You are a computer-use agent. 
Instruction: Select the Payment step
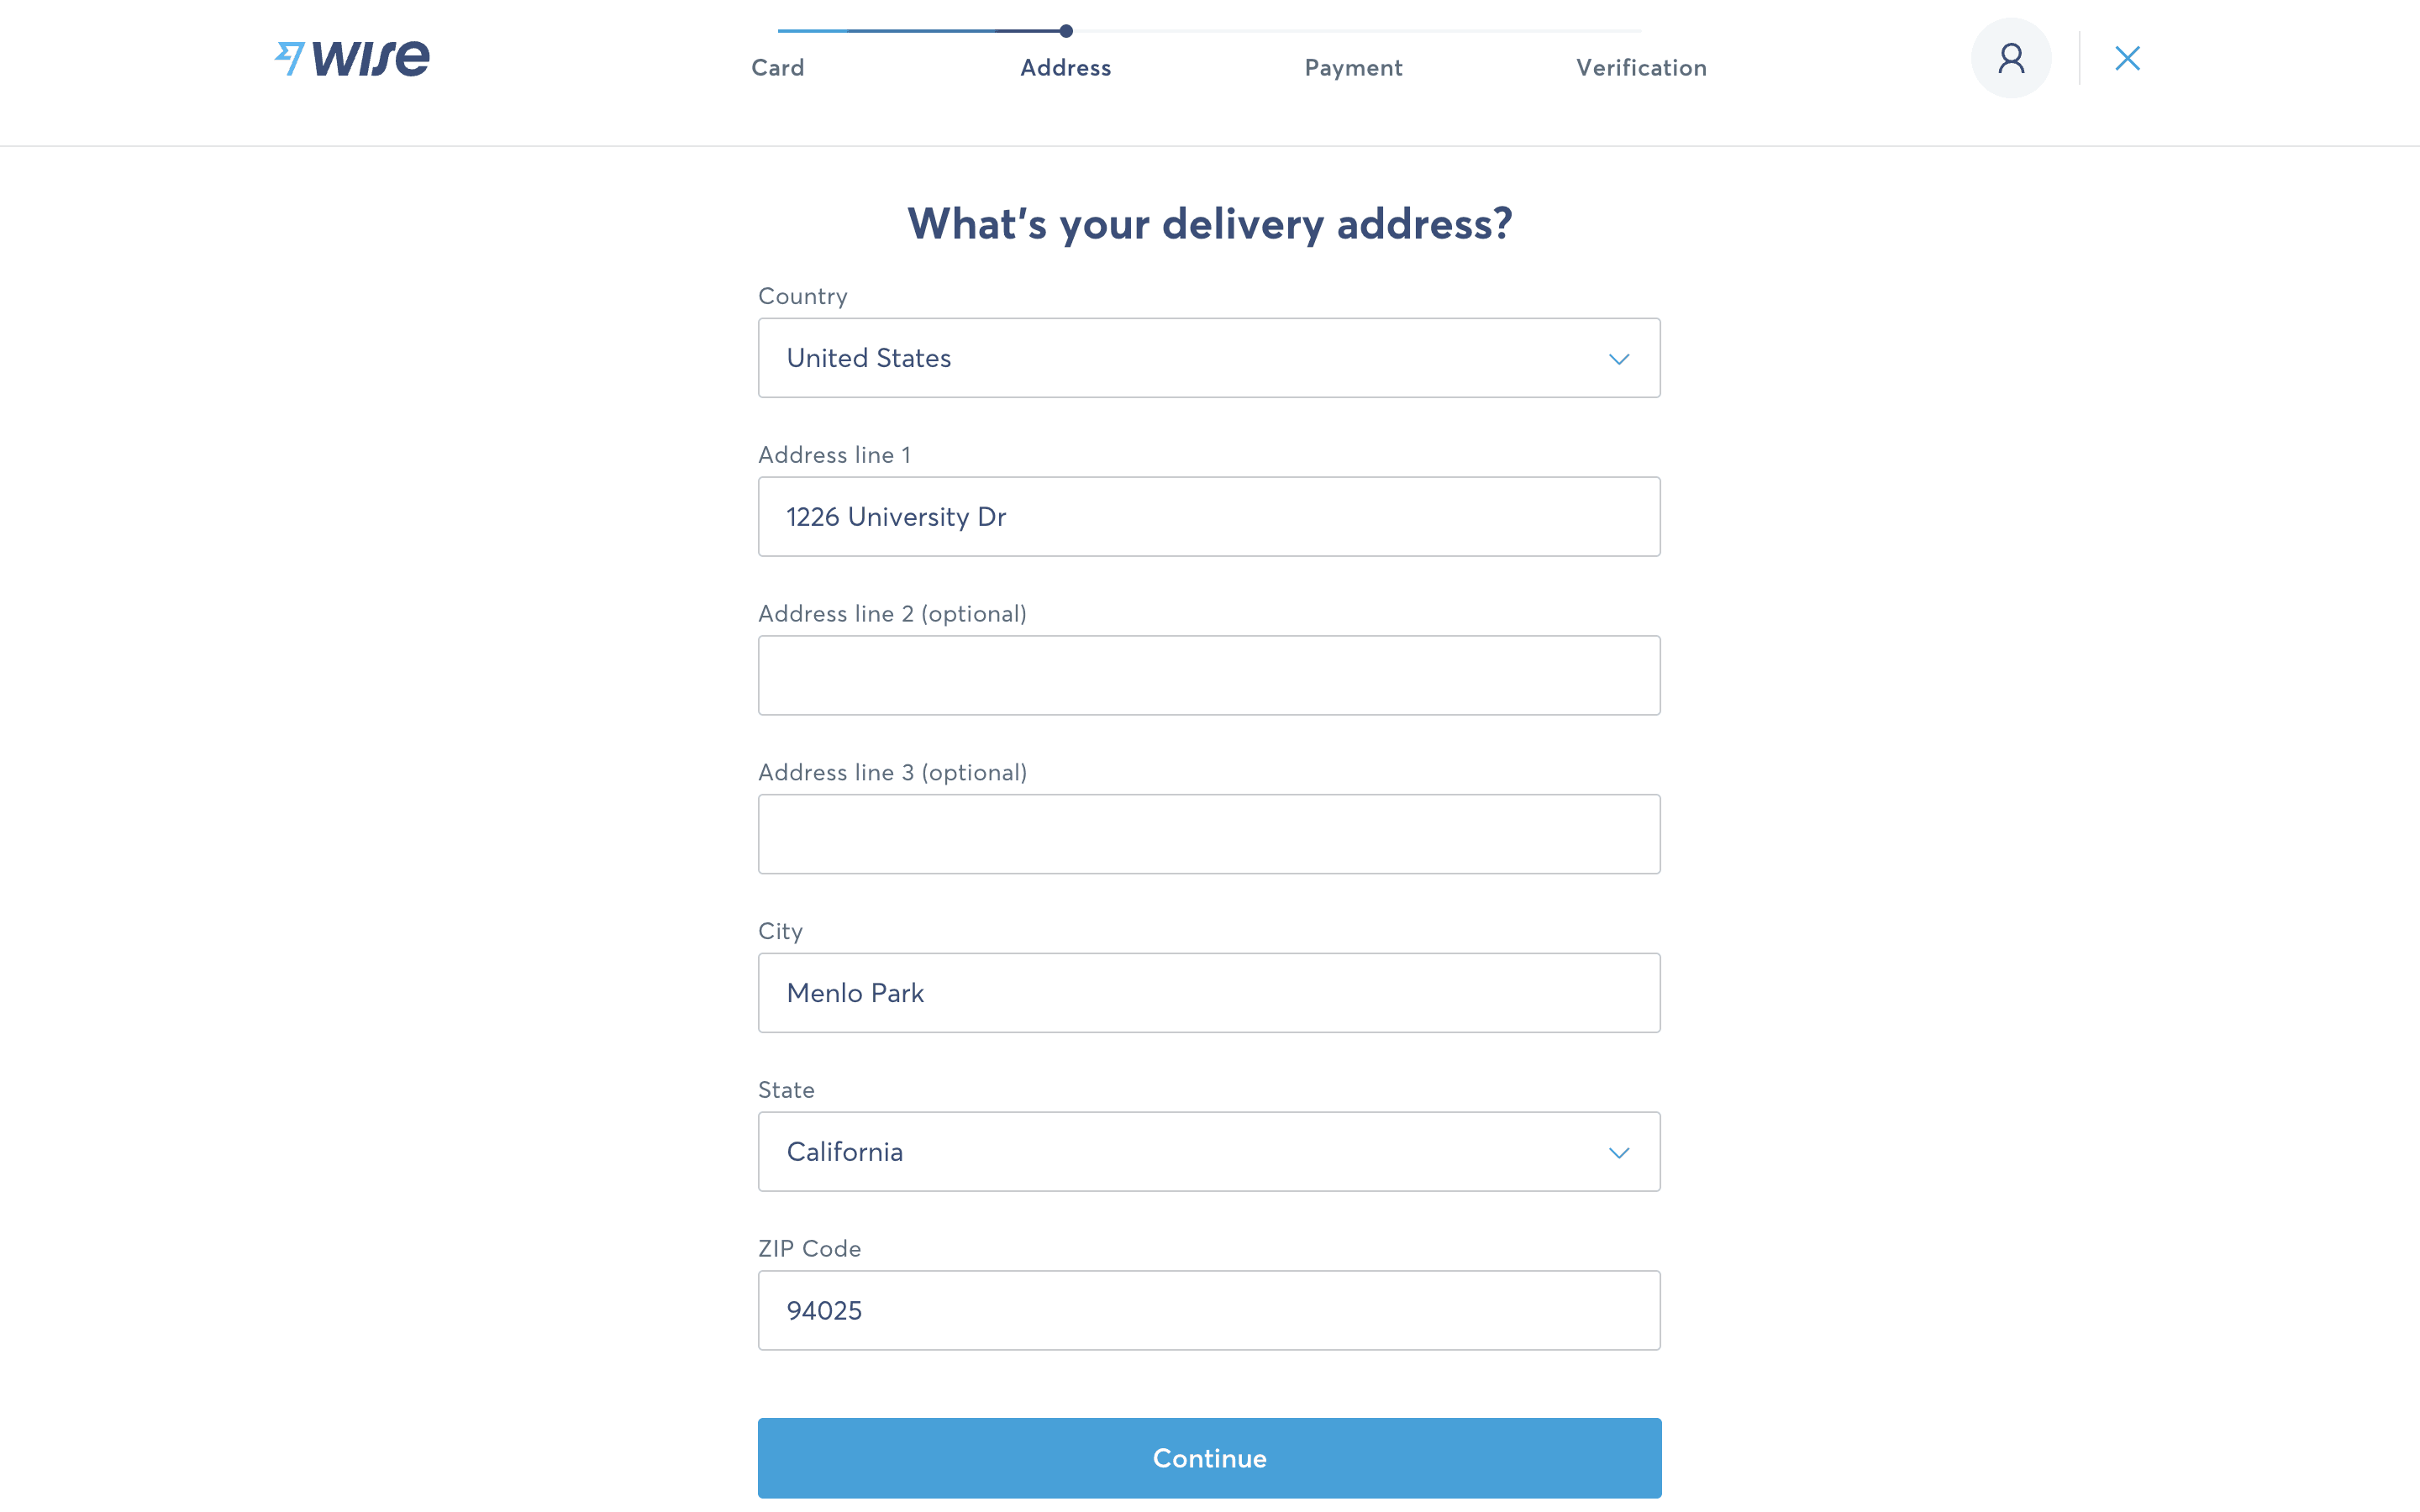tap(1353, 67)
